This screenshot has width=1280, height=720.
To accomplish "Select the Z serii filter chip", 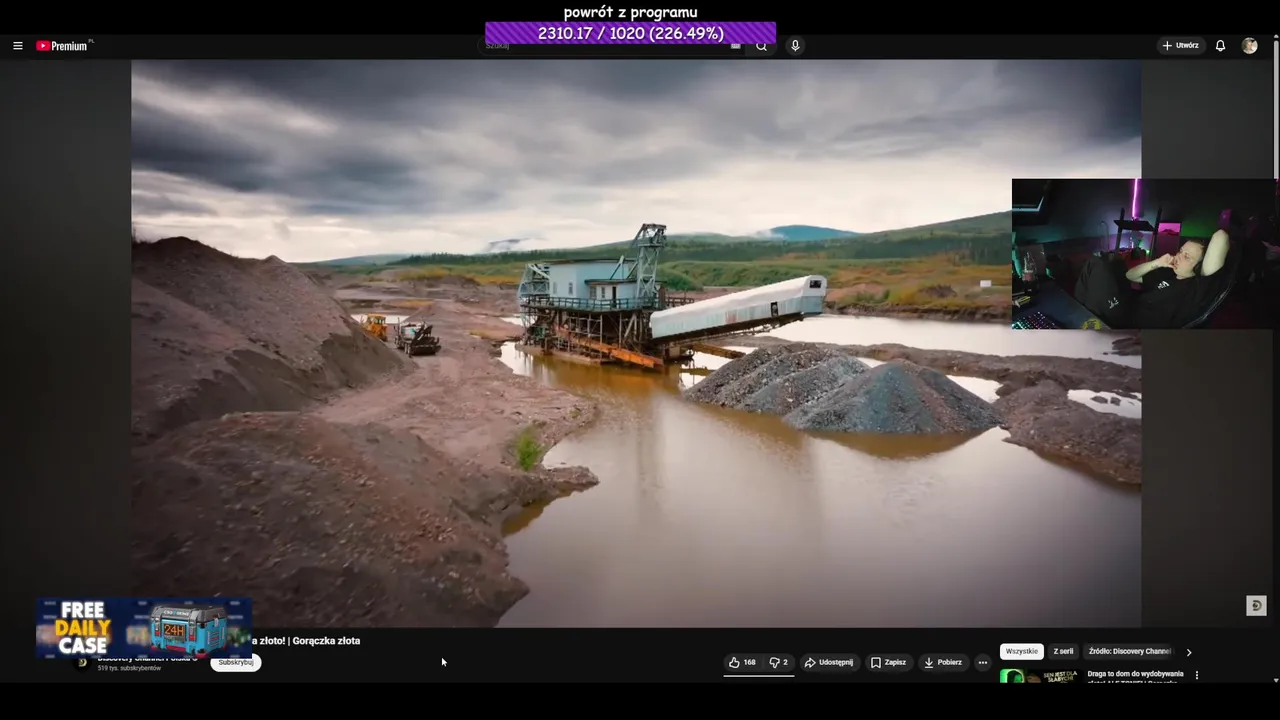I will pos(1063,651).
